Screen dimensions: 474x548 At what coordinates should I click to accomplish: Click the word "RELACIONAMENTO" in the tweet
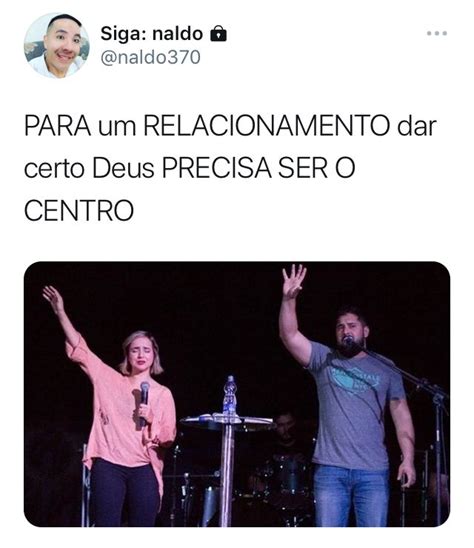(267, 126)
